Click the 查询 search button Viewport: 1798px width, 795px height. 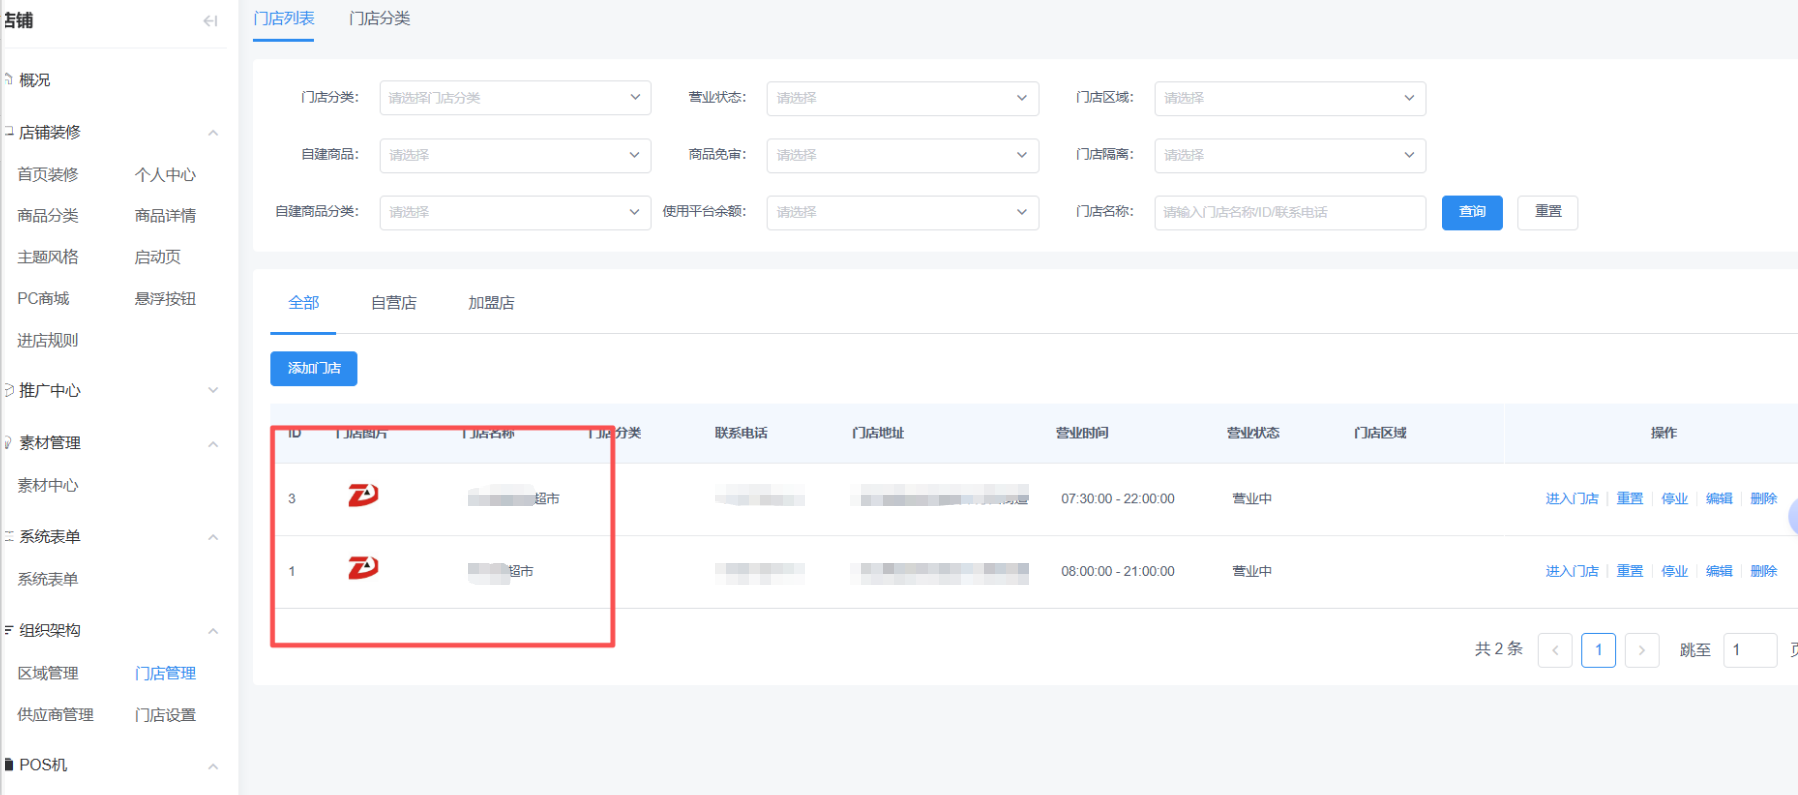pos(1472,212)
